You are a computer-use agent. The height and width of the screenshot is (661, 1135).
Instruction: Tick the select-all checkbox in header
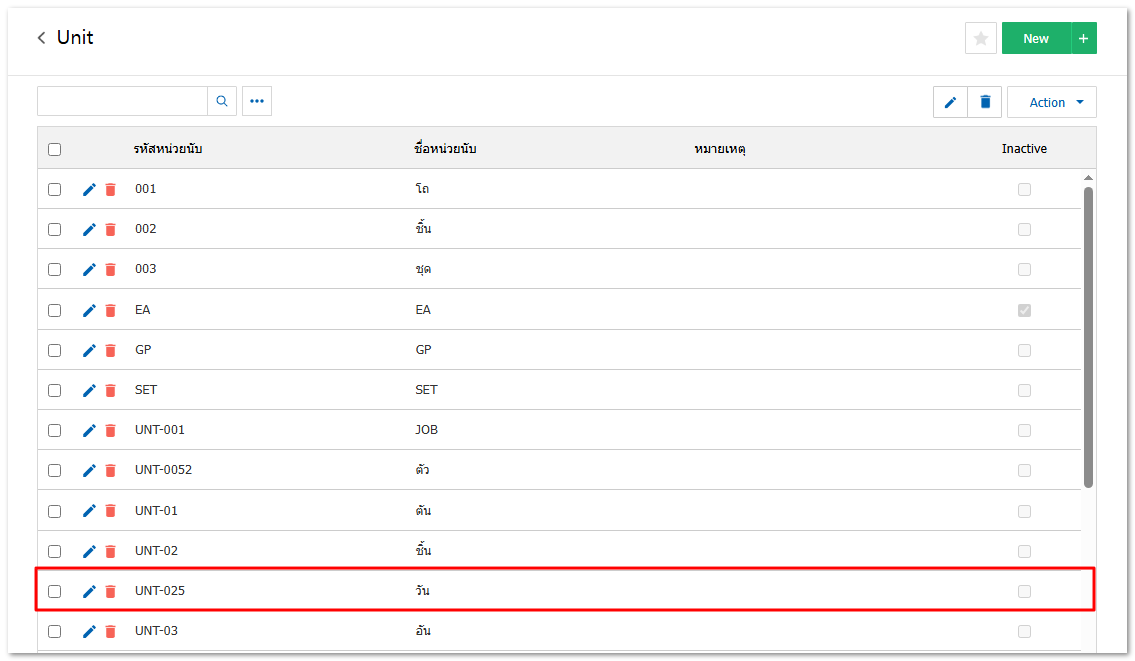55,149
